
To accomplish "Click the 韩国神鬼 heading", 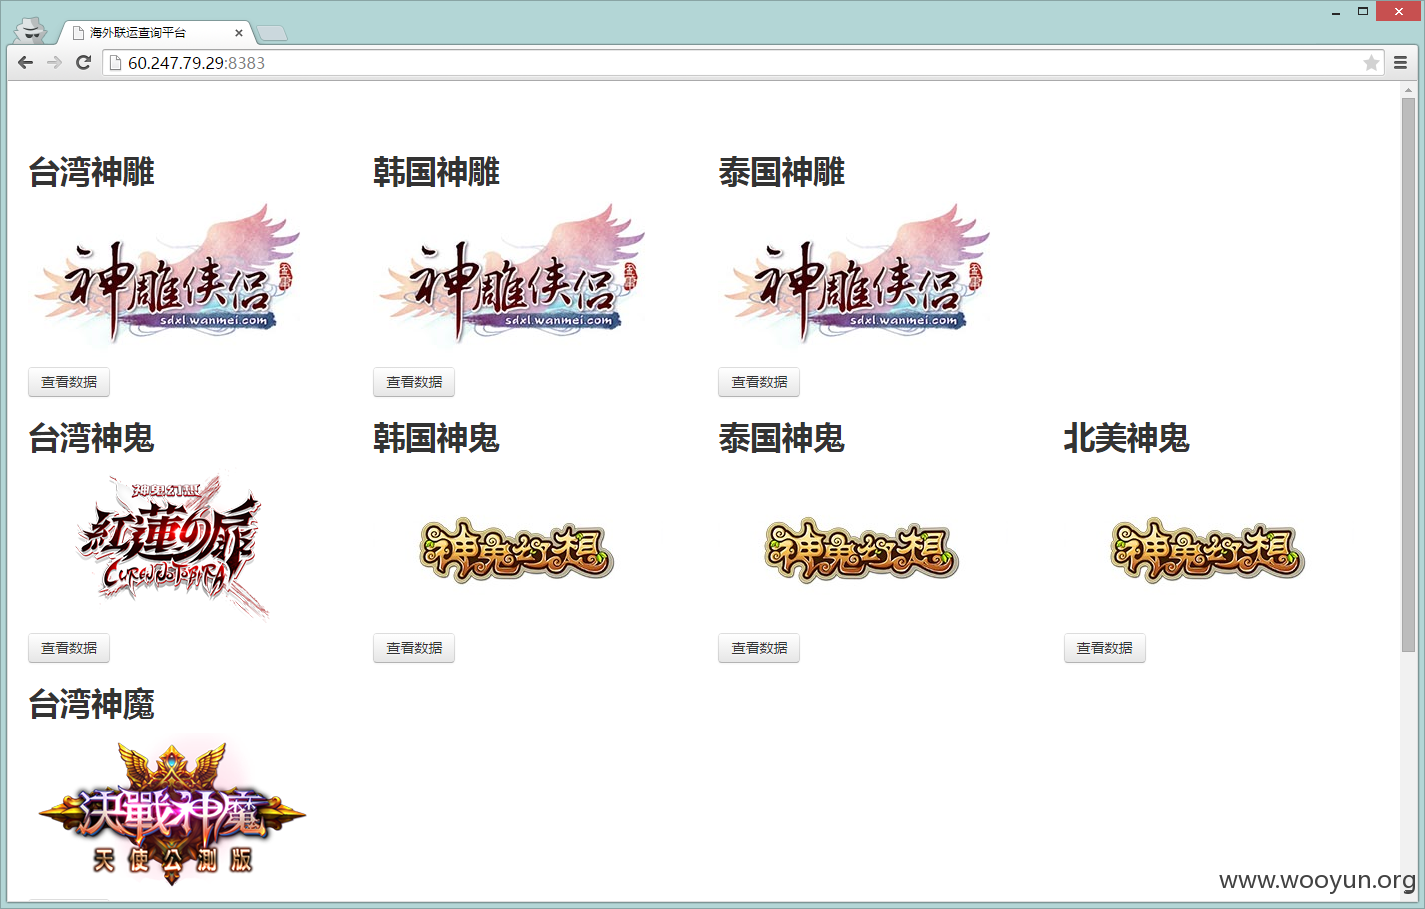I will (436, 438).
